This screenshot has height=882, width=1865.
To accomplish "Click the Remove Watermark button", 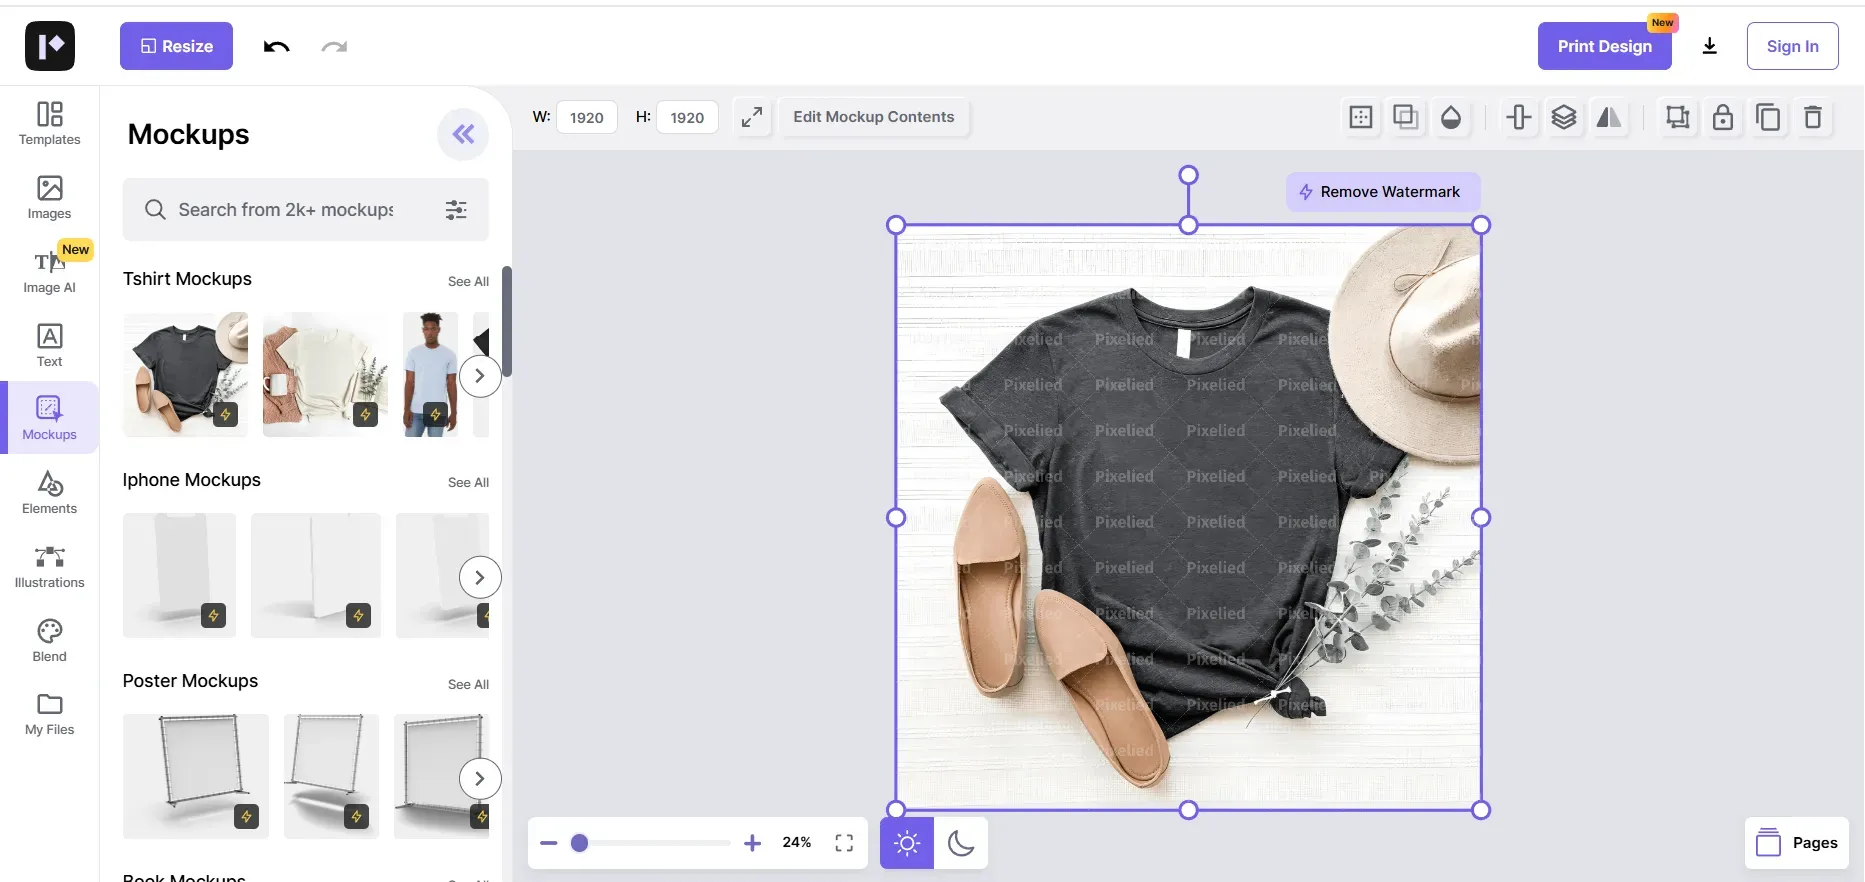I will tap(1380, 192).
